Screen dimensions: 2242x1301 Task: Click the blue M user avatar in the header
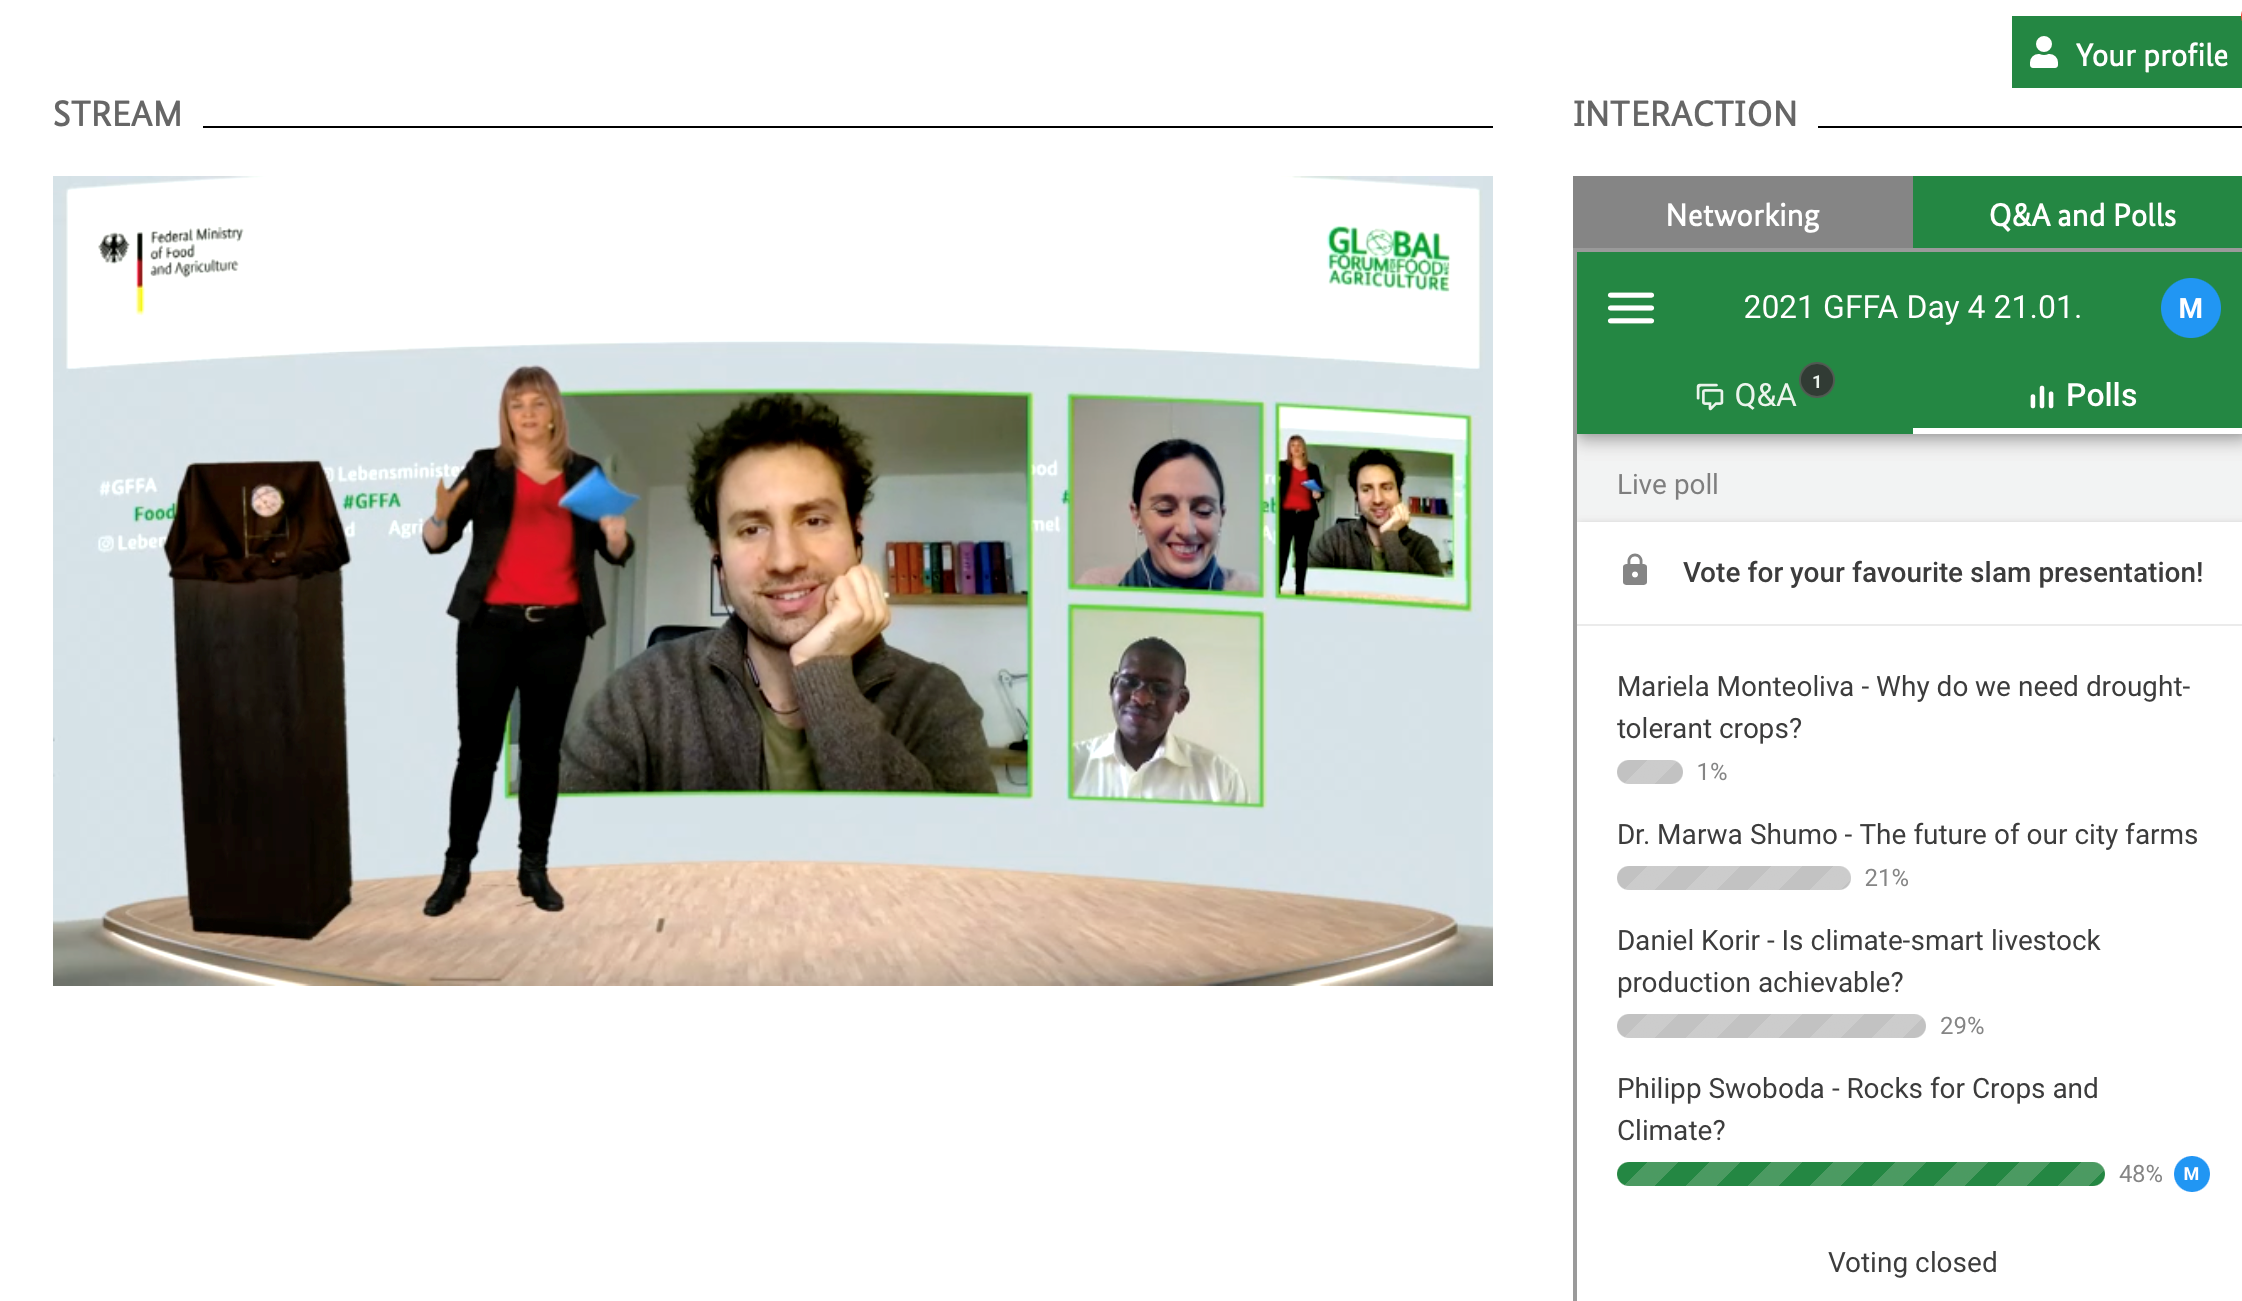2190,308
